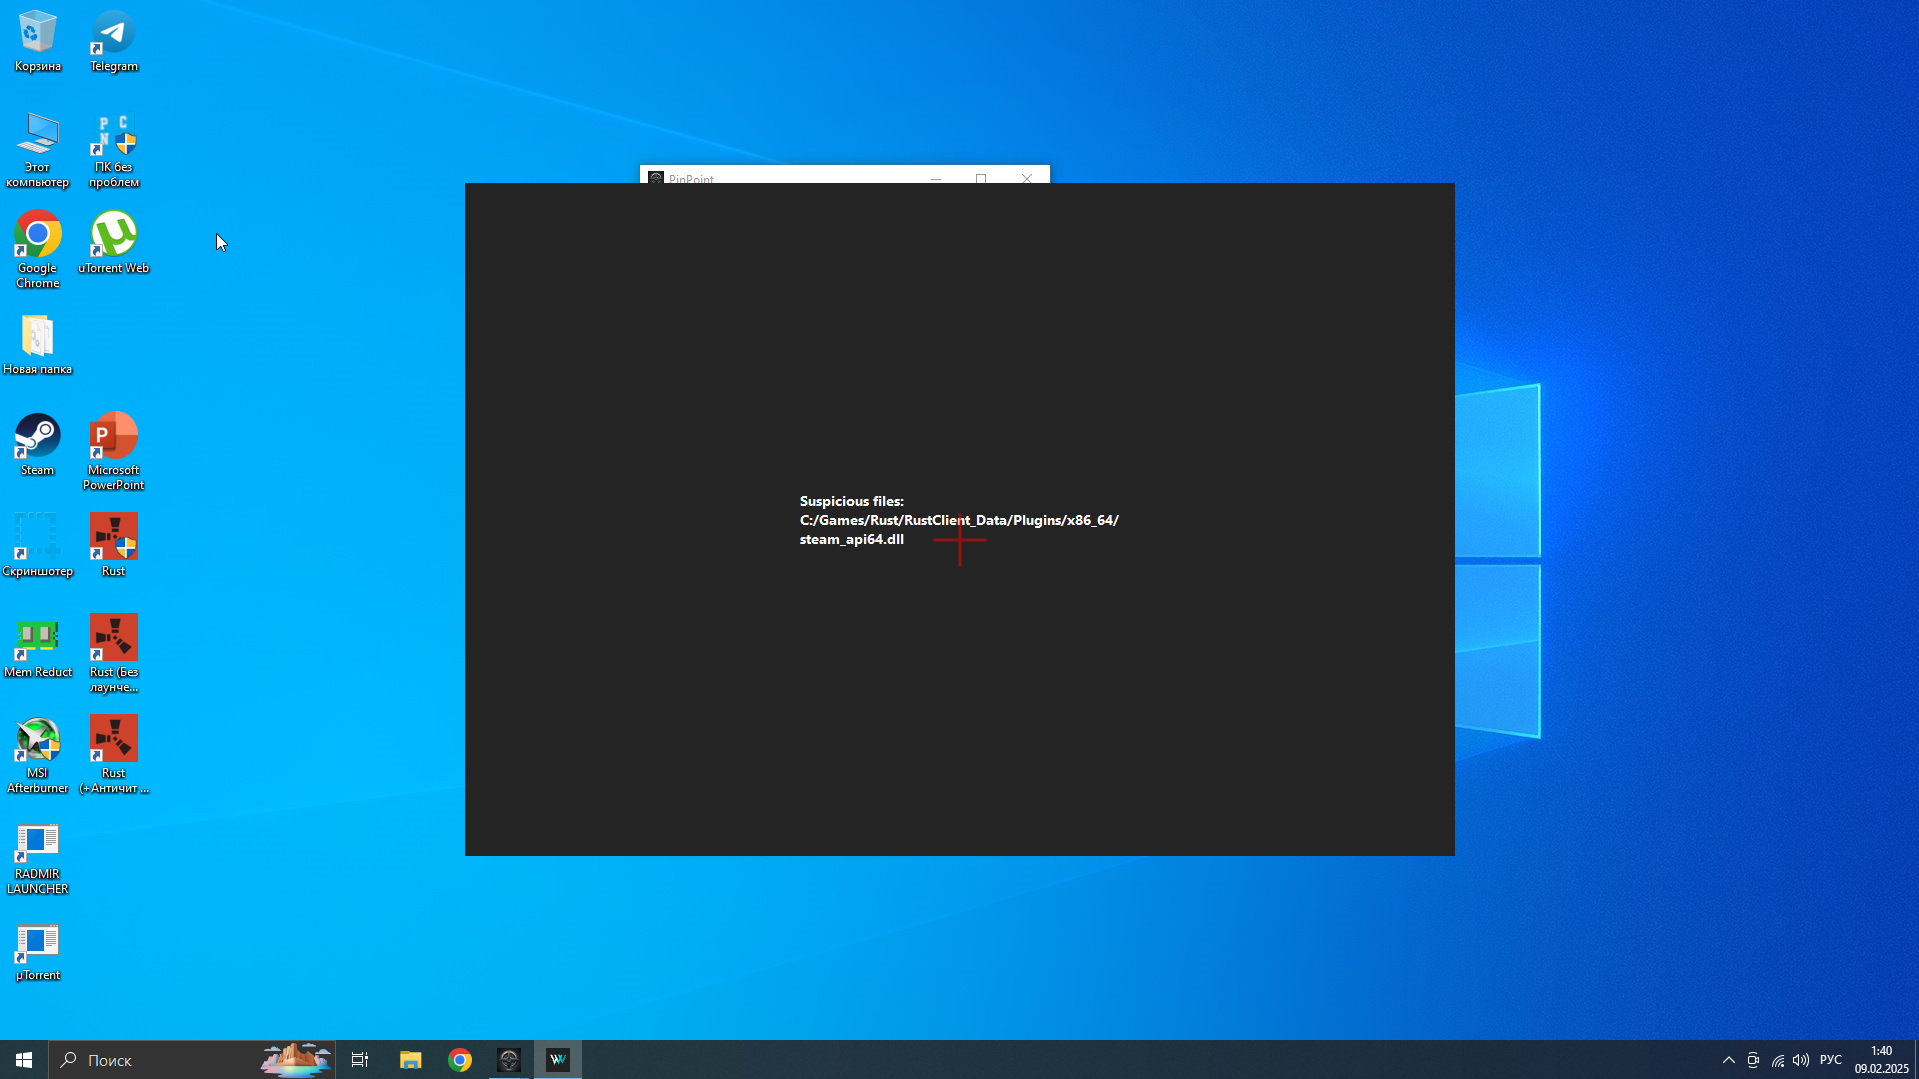Click the PinPoint window title

[x=691, y=178]
